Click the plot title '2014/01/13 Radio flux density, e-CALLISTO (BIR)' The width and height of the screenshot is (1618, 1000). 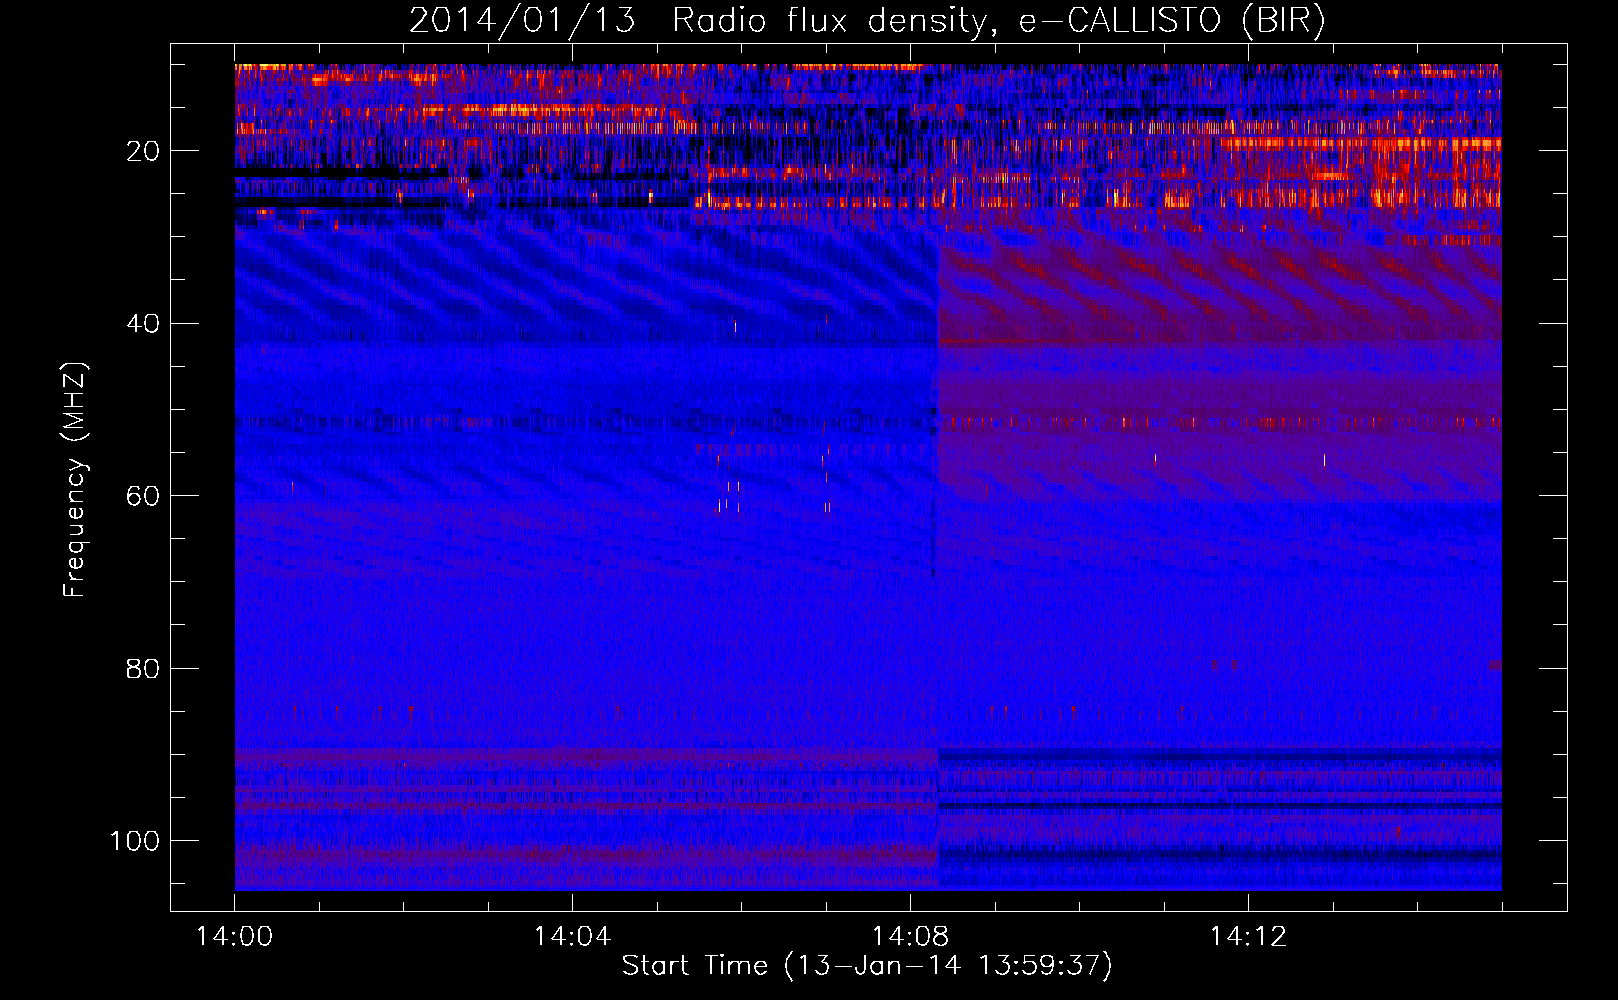tap(867, 21)
